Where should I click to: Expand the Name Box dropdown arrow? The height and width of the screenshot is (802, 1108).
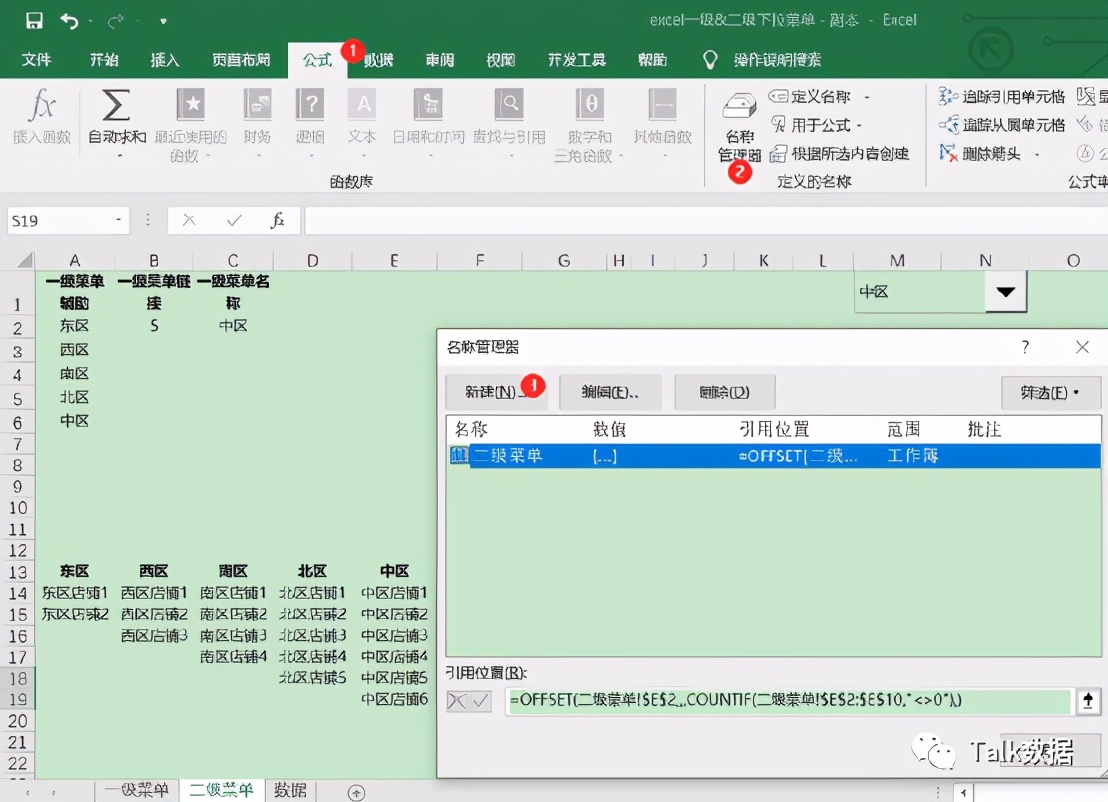119,220
